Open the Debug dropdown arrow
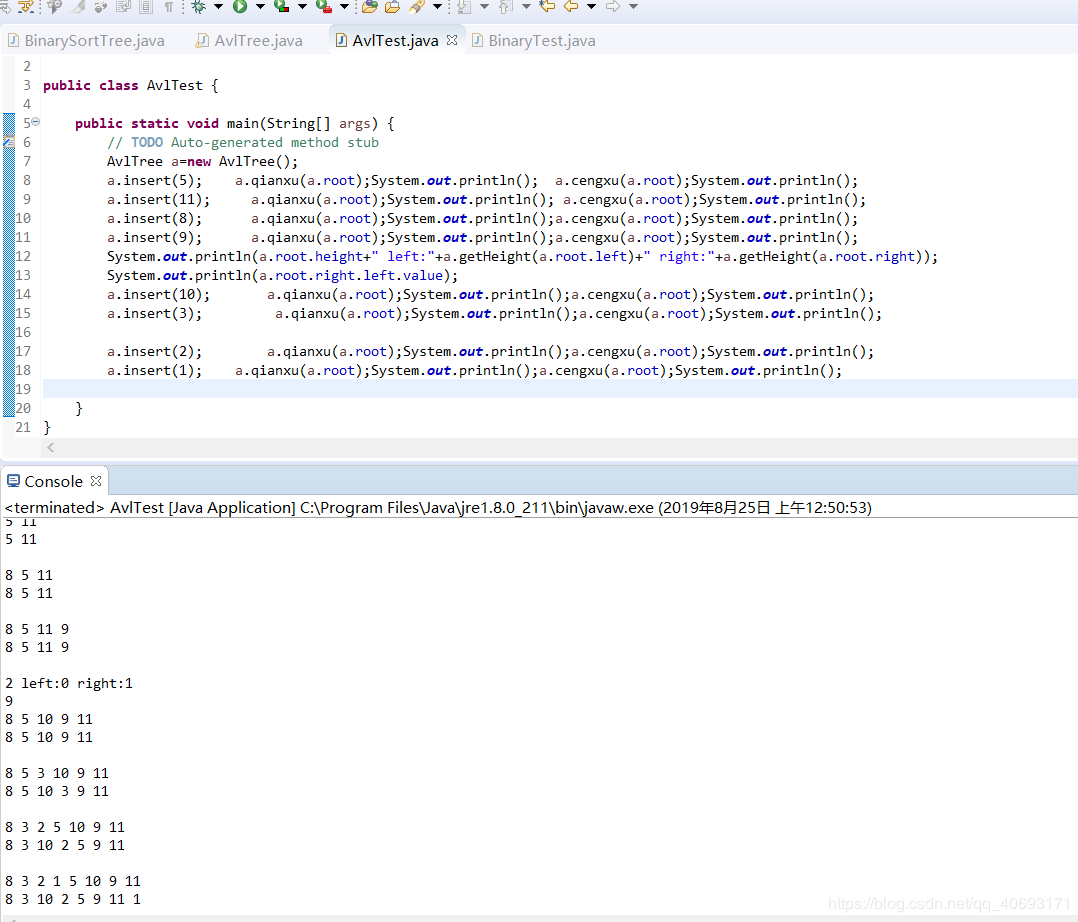This screenshot has height=922, width=1078. click(219, 7)
